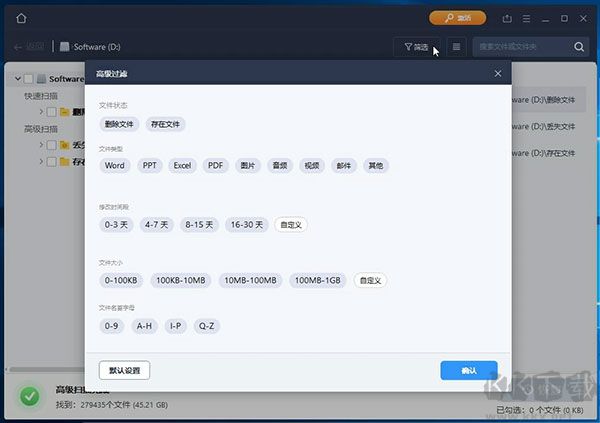Pick the 8-15 天 modified time range
Screen dimensions: 600x423
[200, 225]
